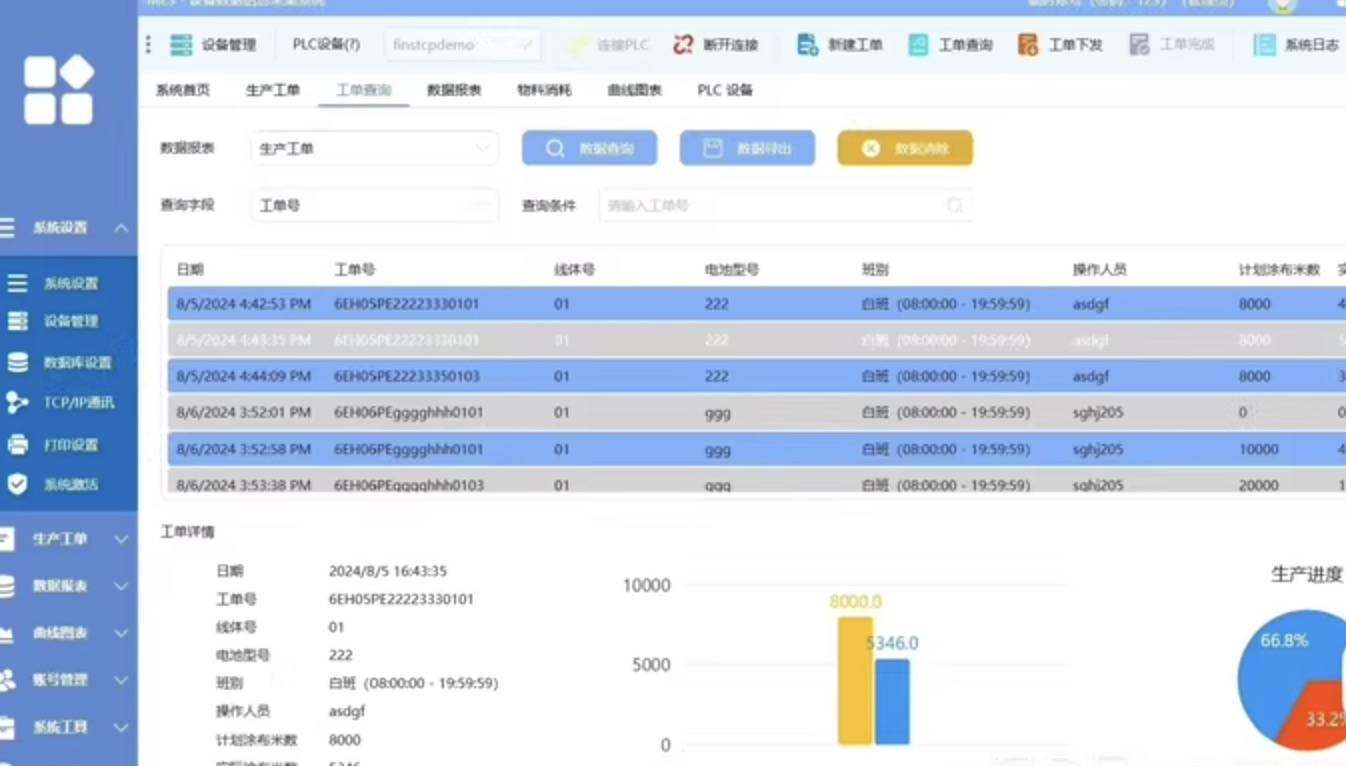Viewport: 1346px width, 766px height.
Task: Click the 断开连接 disconnect icon
Action: coord(683,45)
